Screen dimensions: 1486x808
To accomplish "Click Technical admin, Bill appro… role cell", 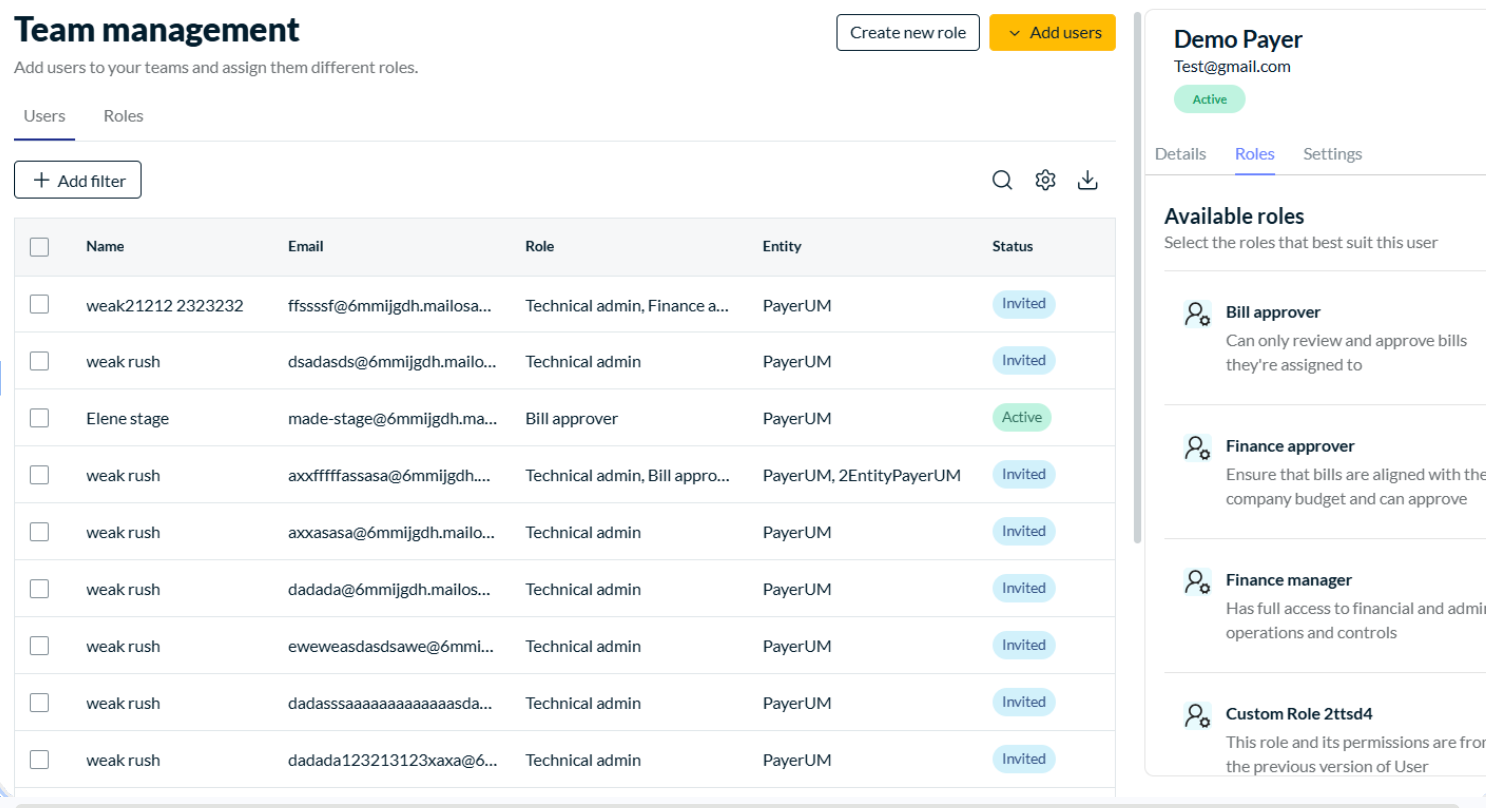I will [628, 476].
